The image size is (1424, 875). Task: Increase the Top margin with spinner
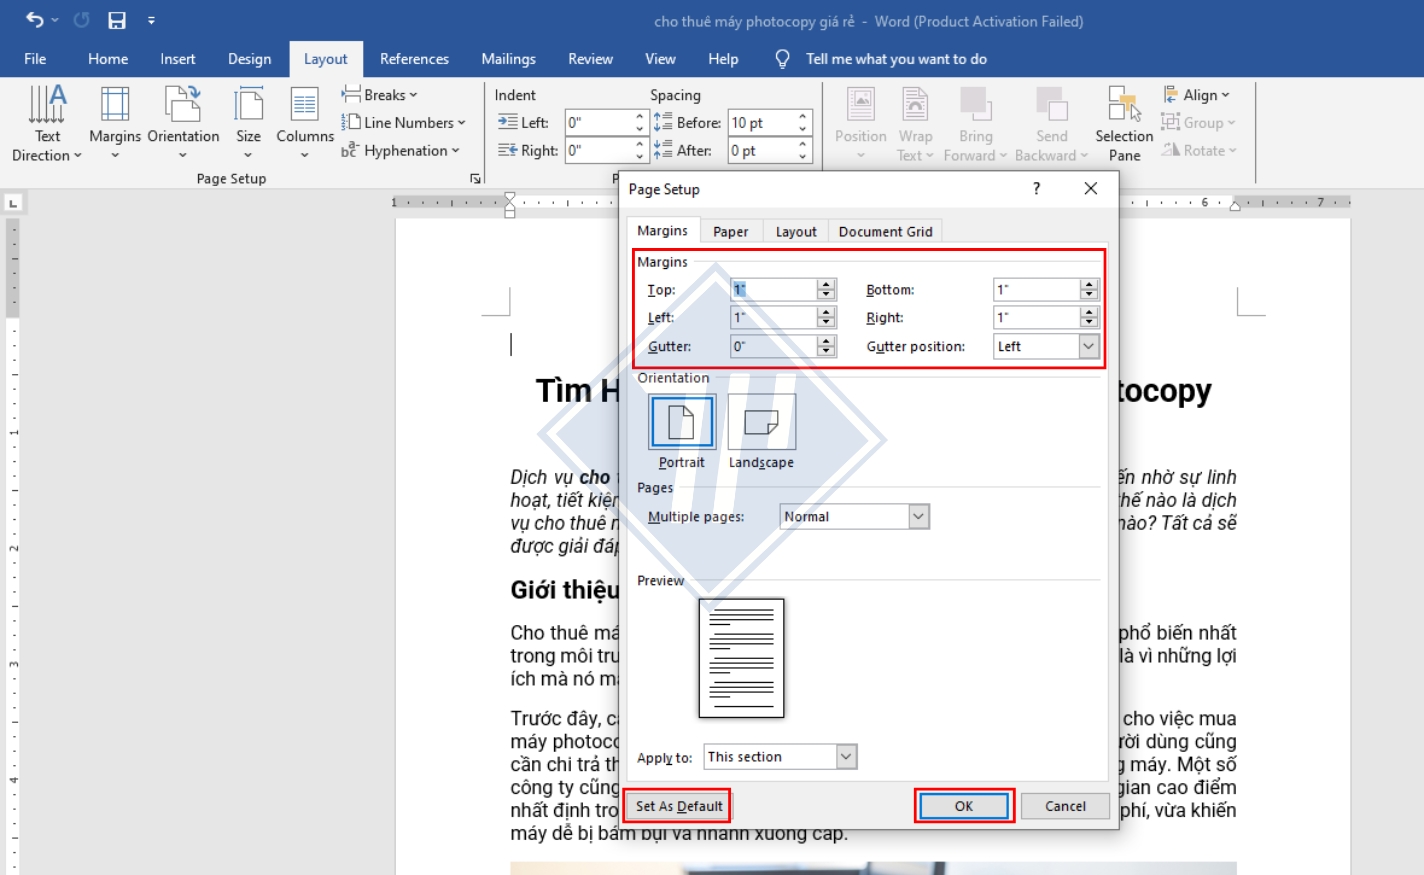(826, 284)
